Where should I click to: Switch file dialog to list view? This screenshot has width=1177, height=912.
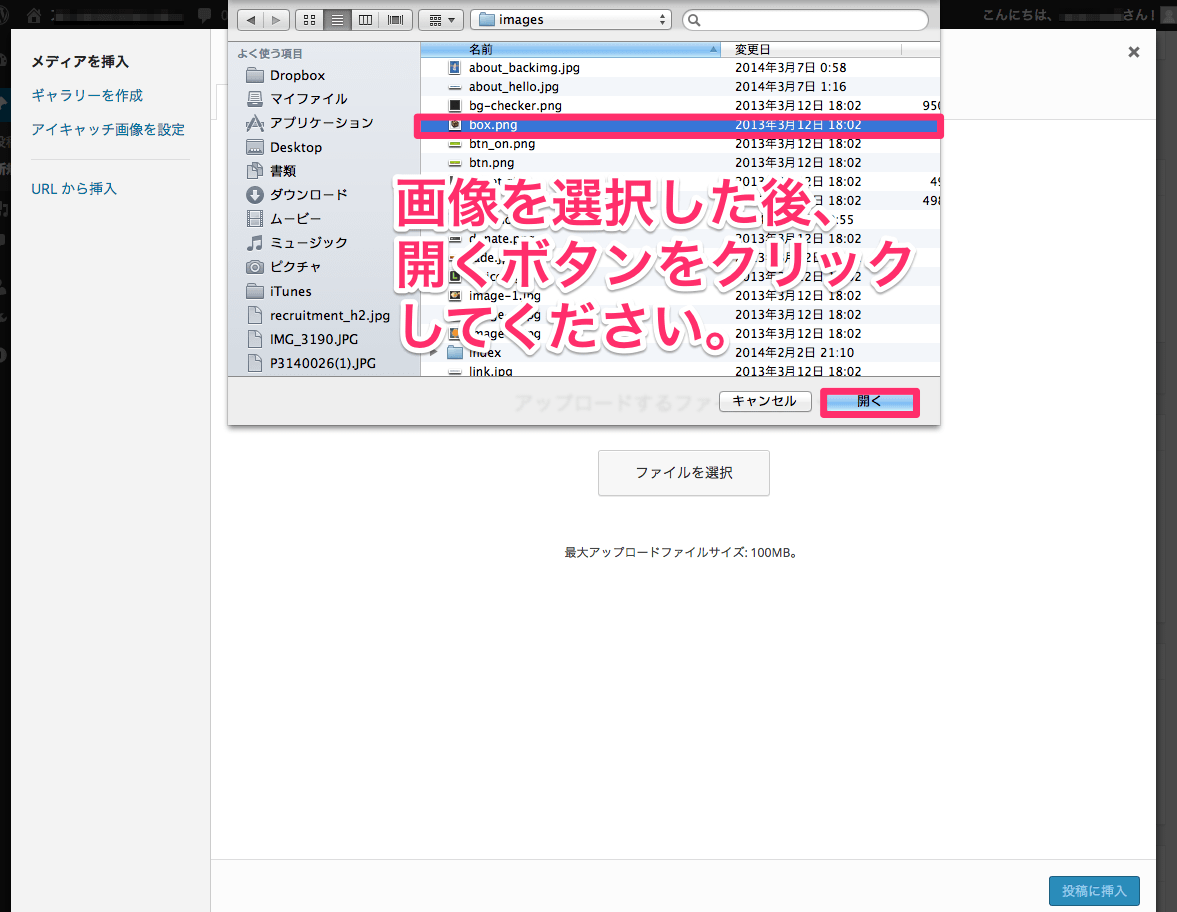click(337, 20)
